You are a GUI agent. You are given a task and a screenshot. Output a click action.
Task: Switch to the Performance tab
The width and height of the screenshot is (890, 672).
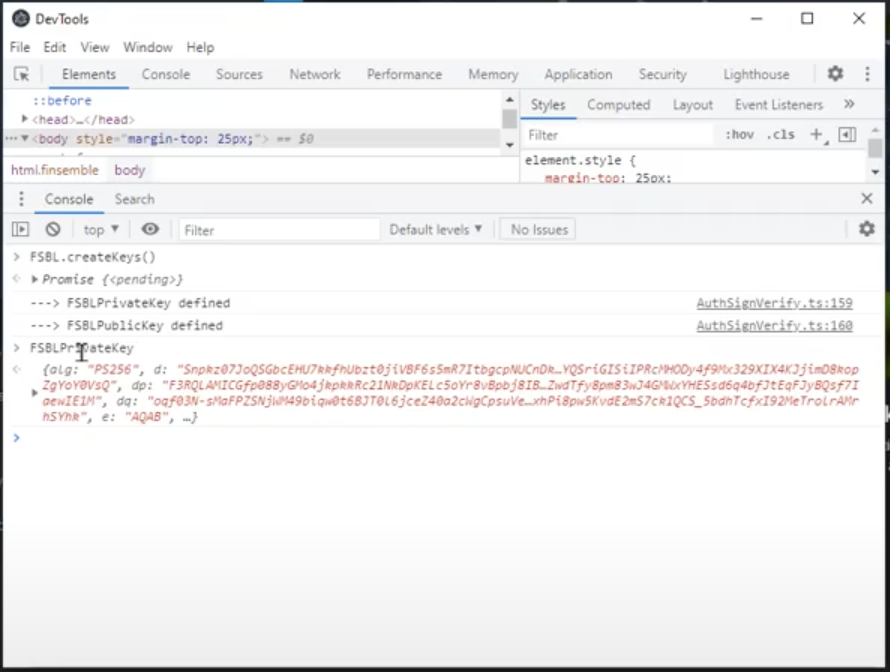click(x=404, y=74)
